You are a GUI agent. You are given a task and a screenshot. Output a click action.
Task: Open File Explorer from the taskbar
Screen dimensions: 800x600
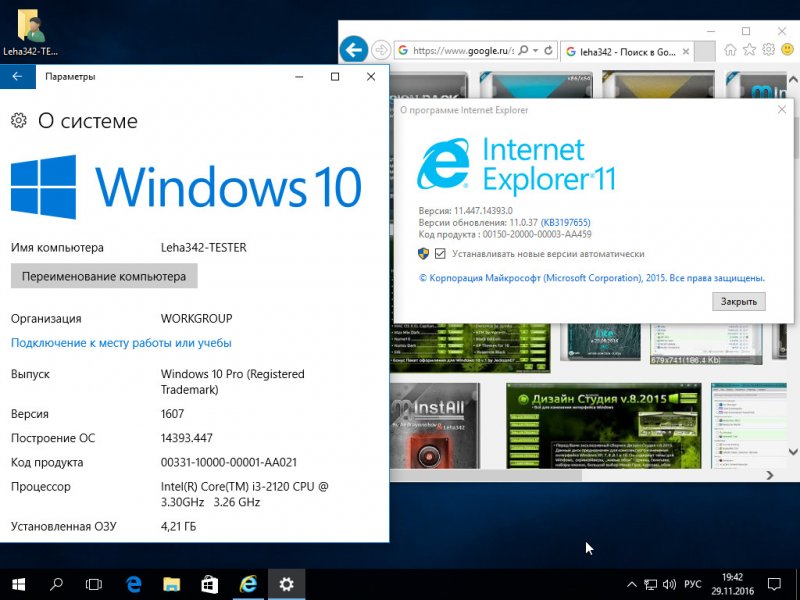[x=171, y=584]
